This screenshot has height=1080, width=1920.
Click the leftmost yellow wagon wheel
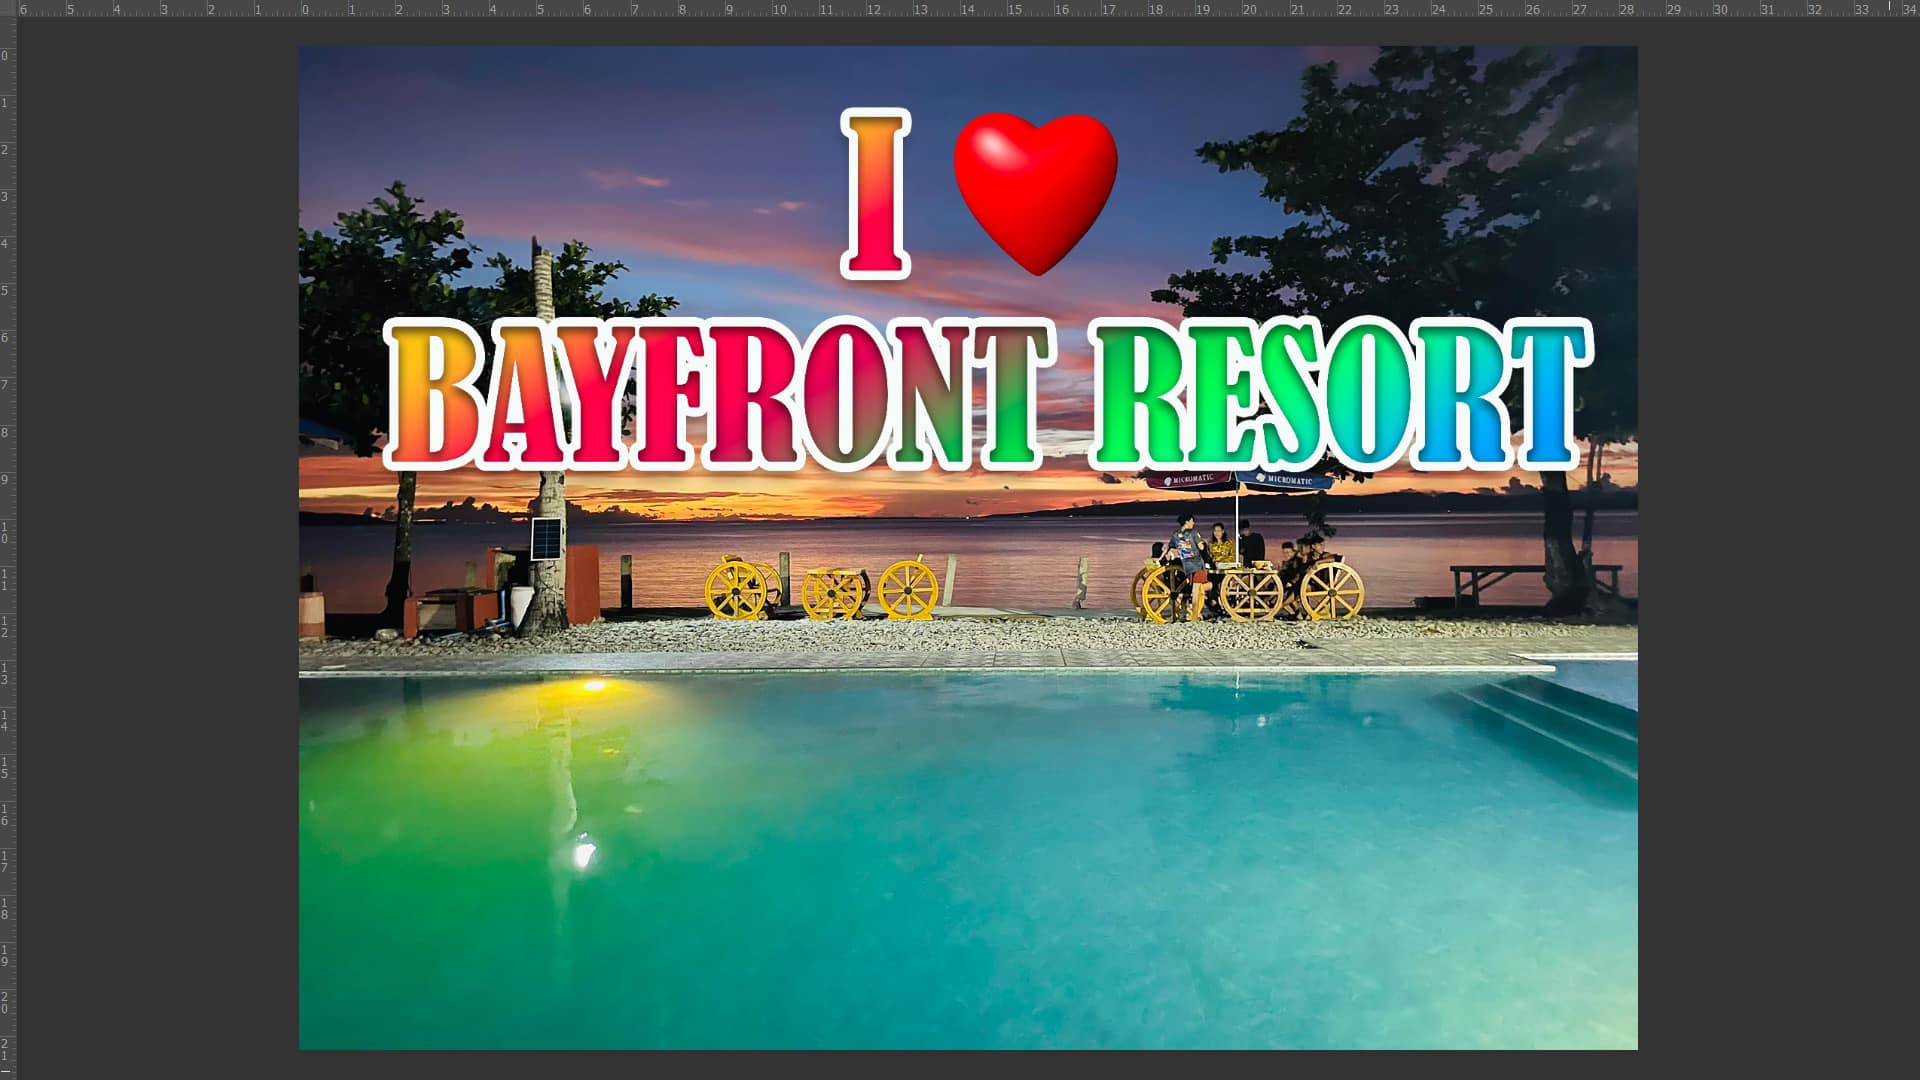(x=735, y=590)
